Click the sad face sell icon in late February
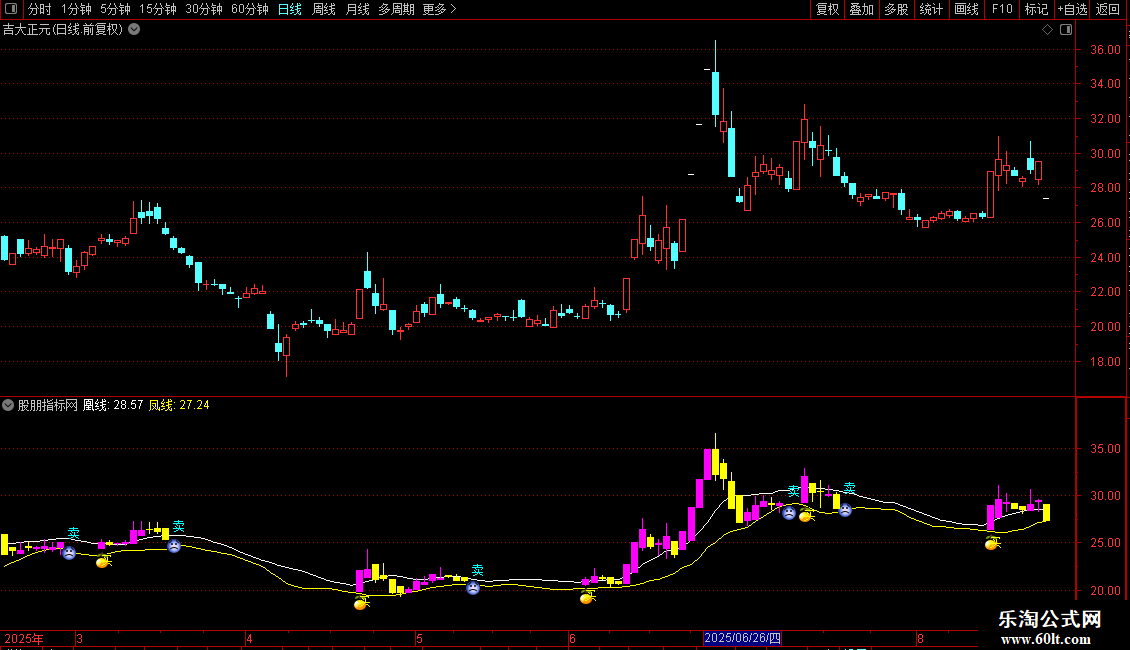 [x=69, y=553]
